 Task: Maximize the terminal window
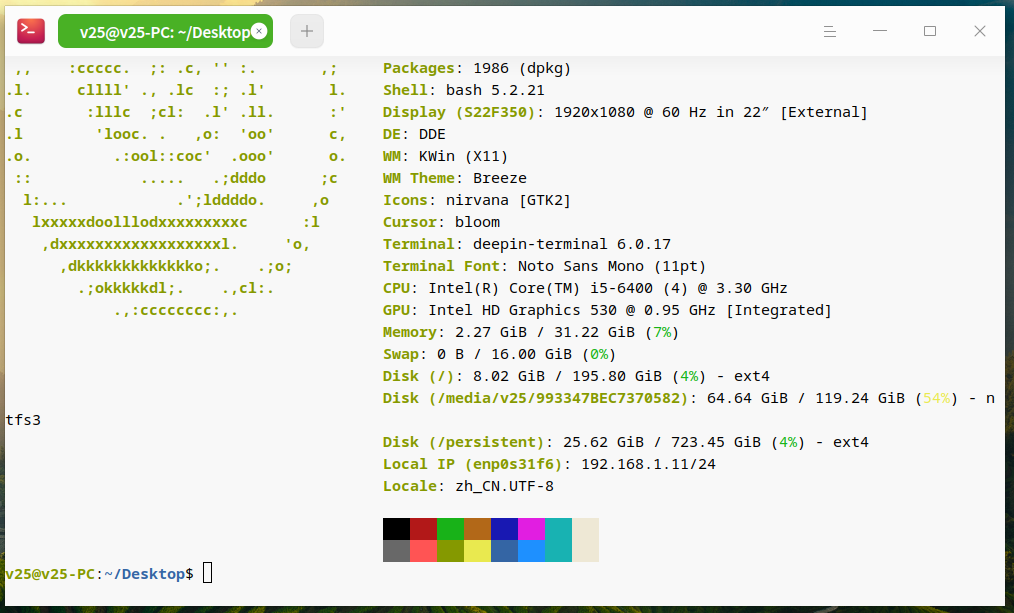pos(930,31)
